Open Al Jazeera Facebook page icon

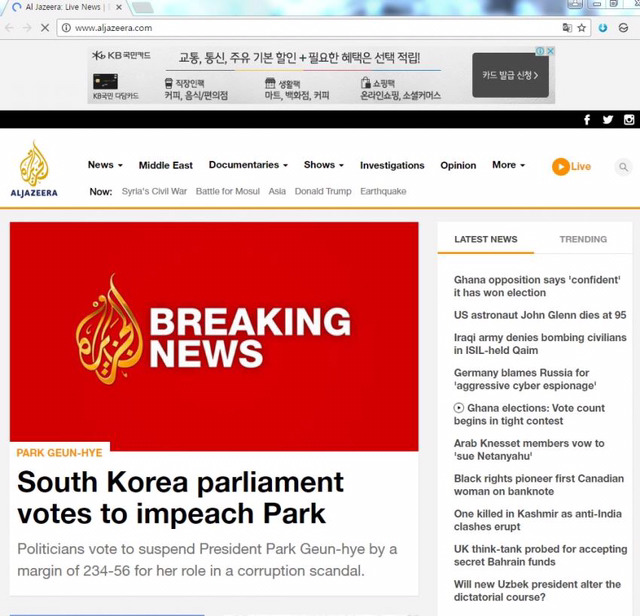[587, 120]
